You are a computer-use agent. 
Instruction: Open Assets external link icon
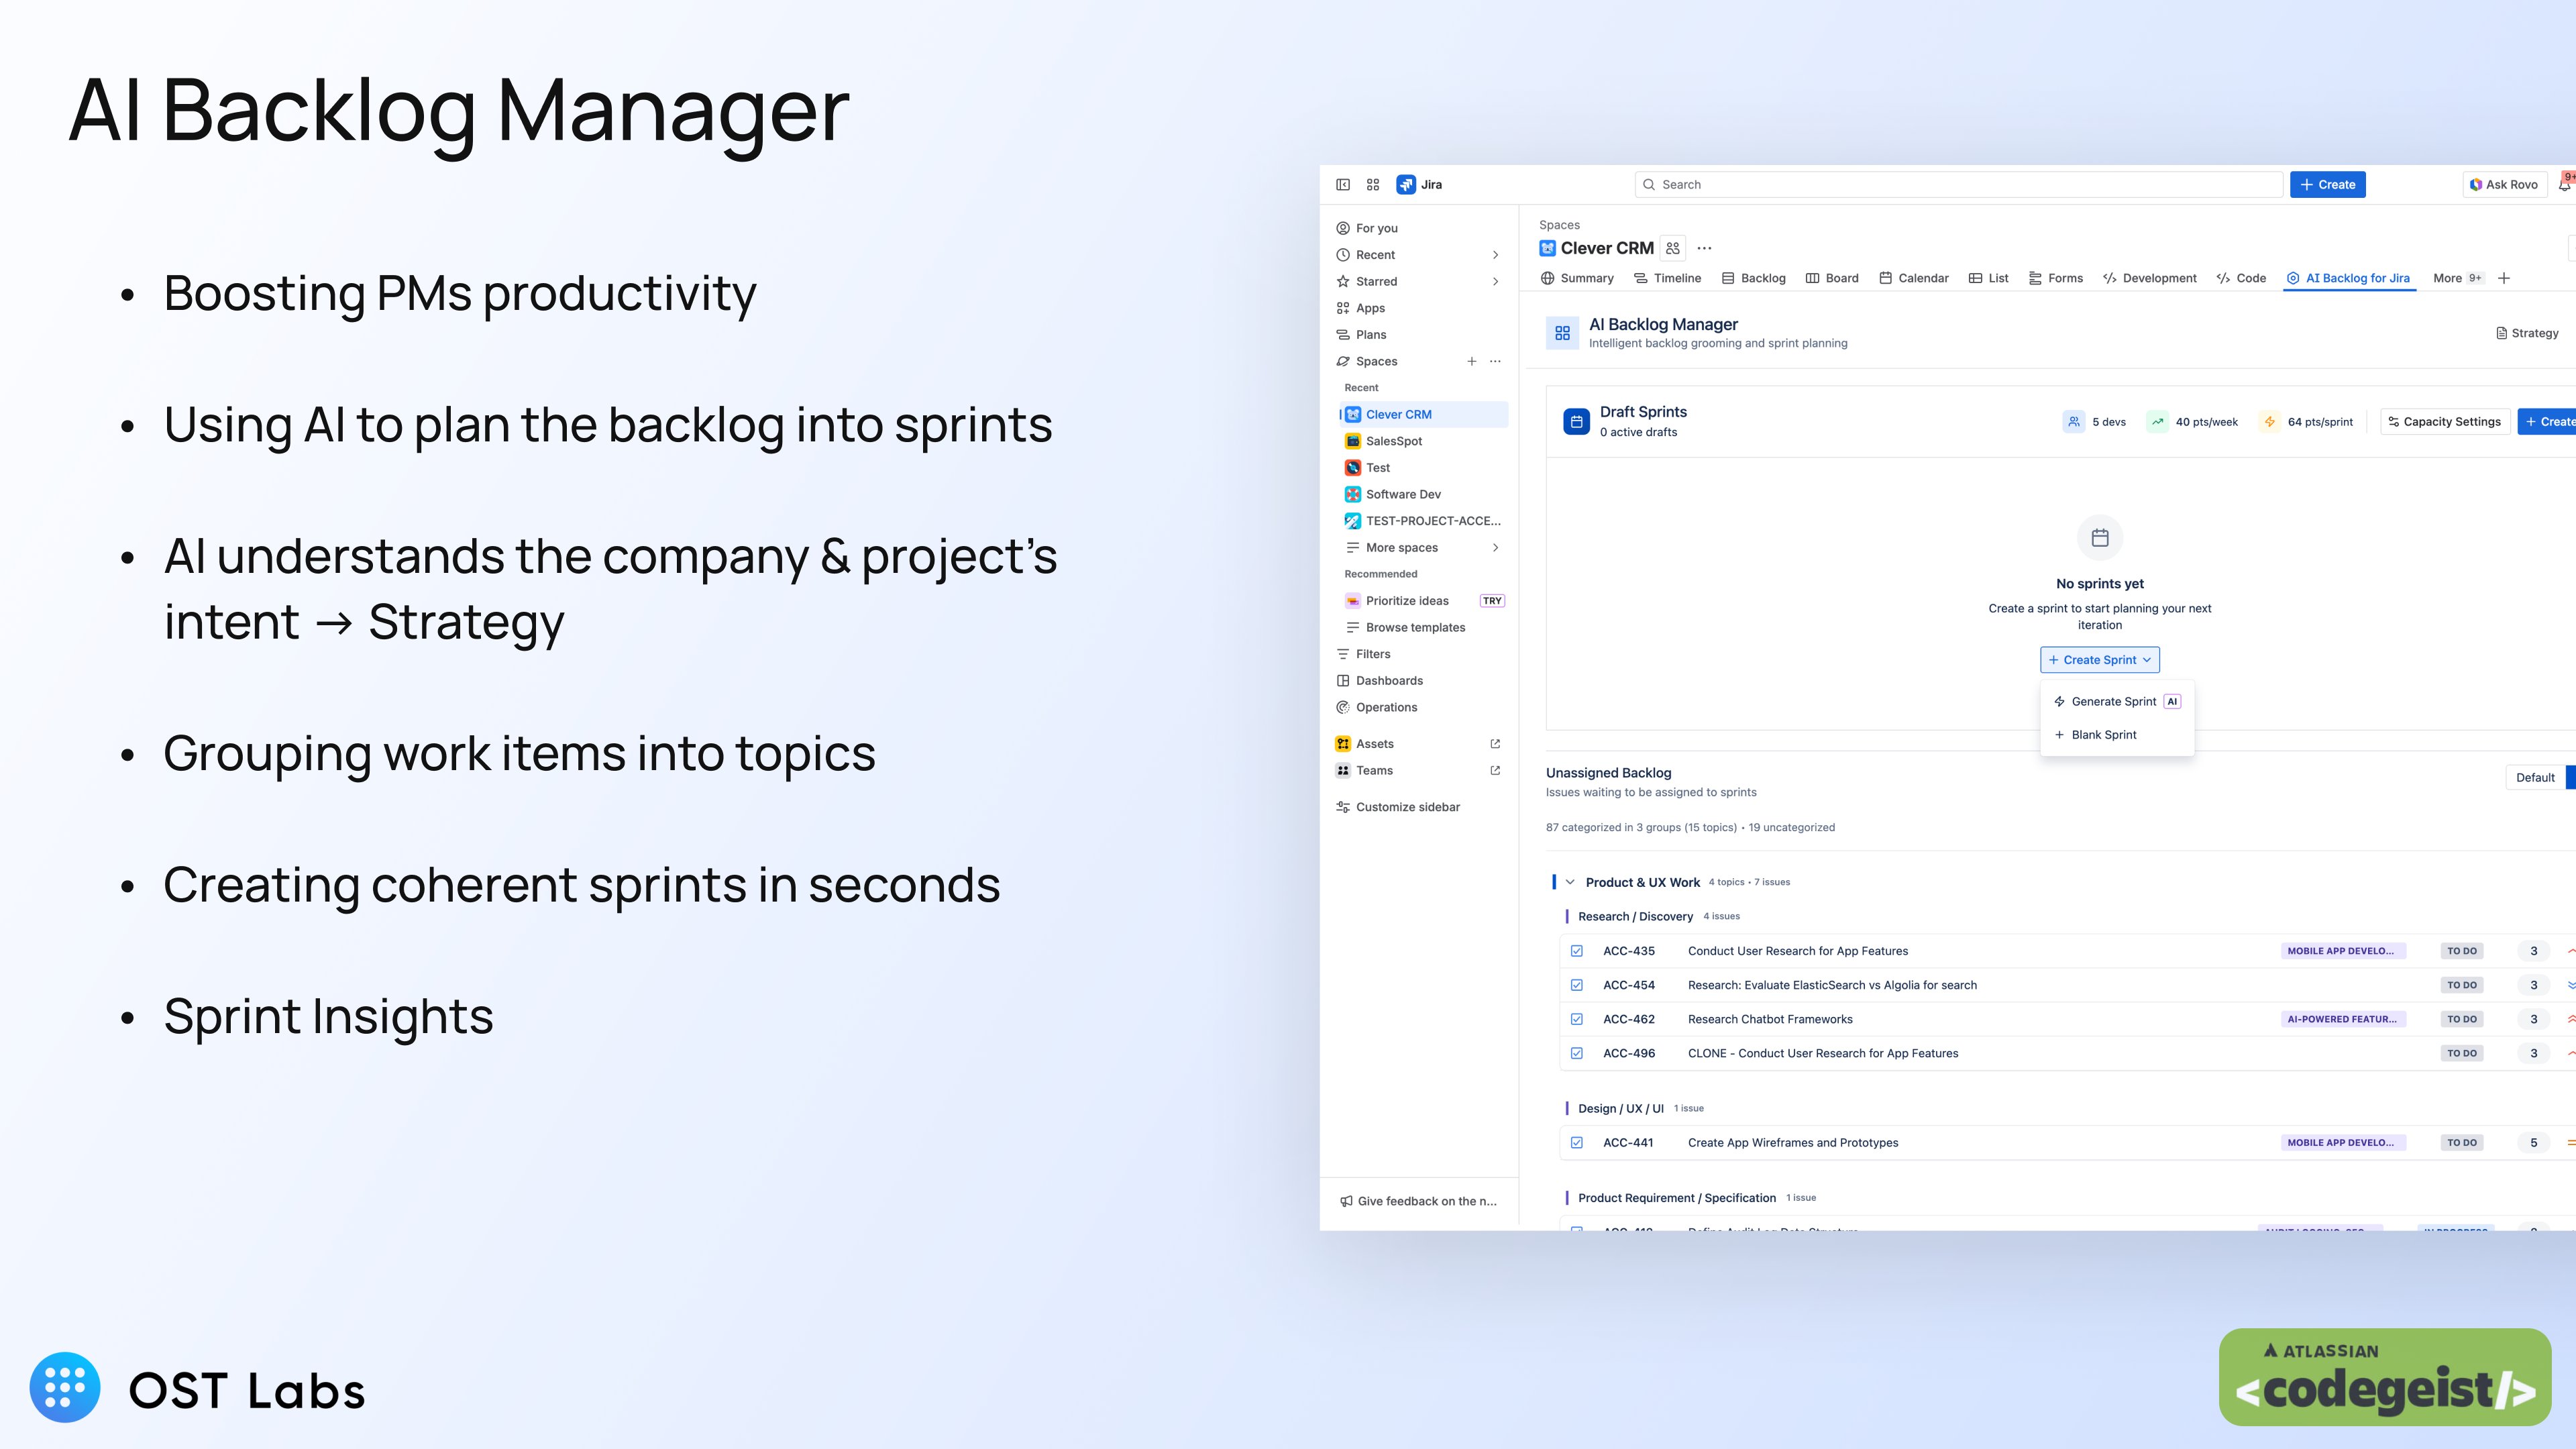point(1495,744)
